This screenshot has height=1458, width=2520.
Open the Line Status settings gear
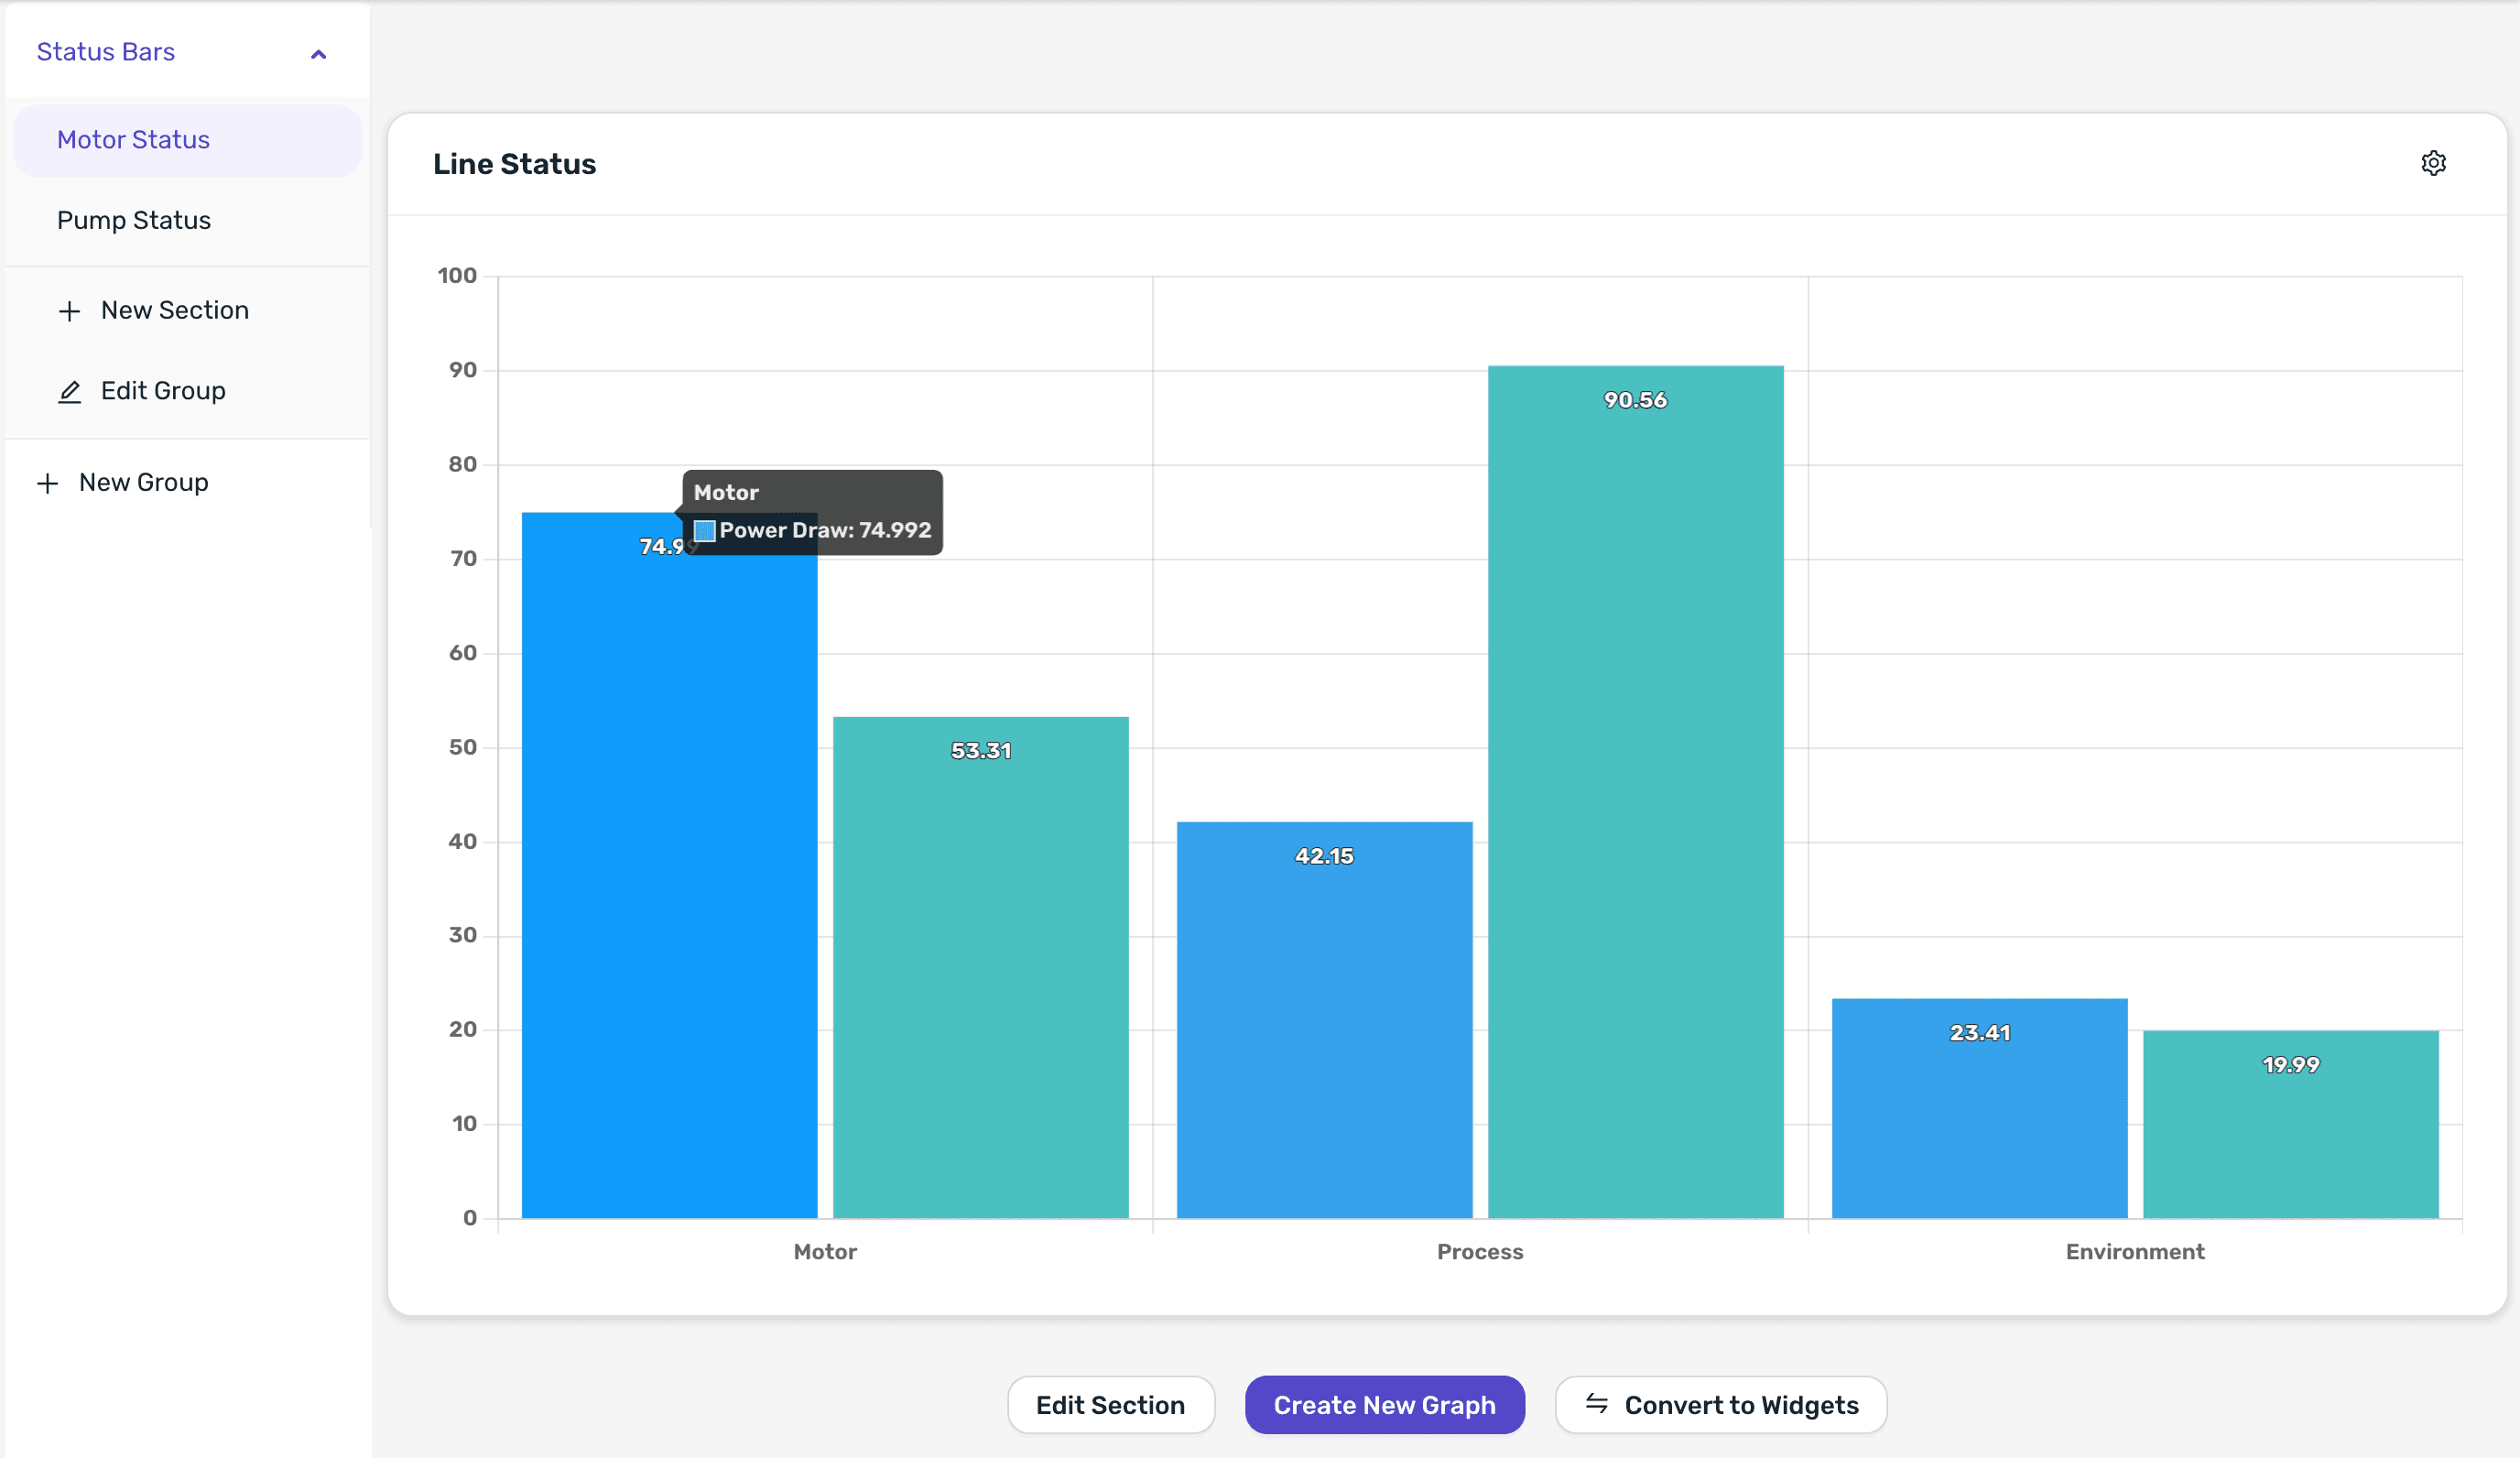click(x=2433, y=163)
